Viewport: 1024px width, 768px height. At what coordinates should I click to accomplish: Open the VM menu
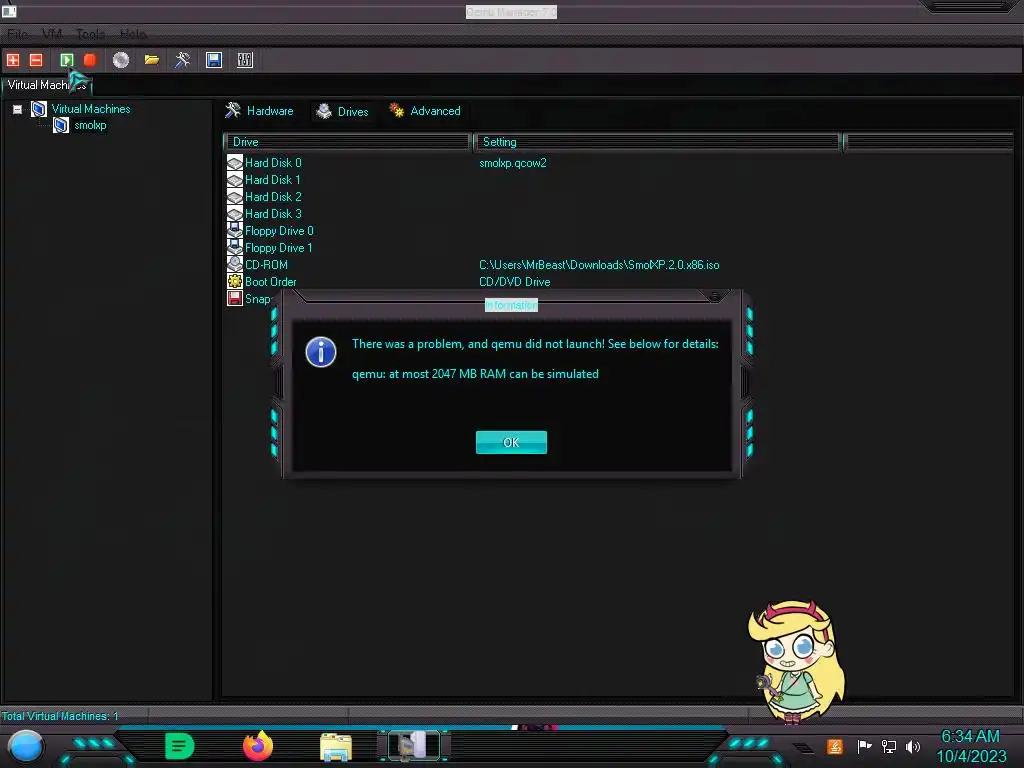point(52,34)
